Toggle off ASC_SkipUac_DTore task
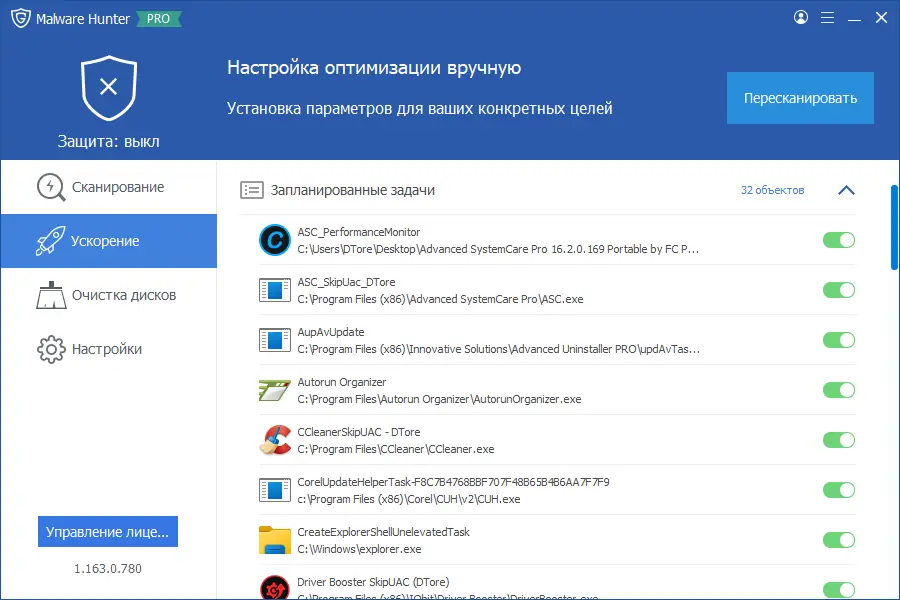 (839, 290)
